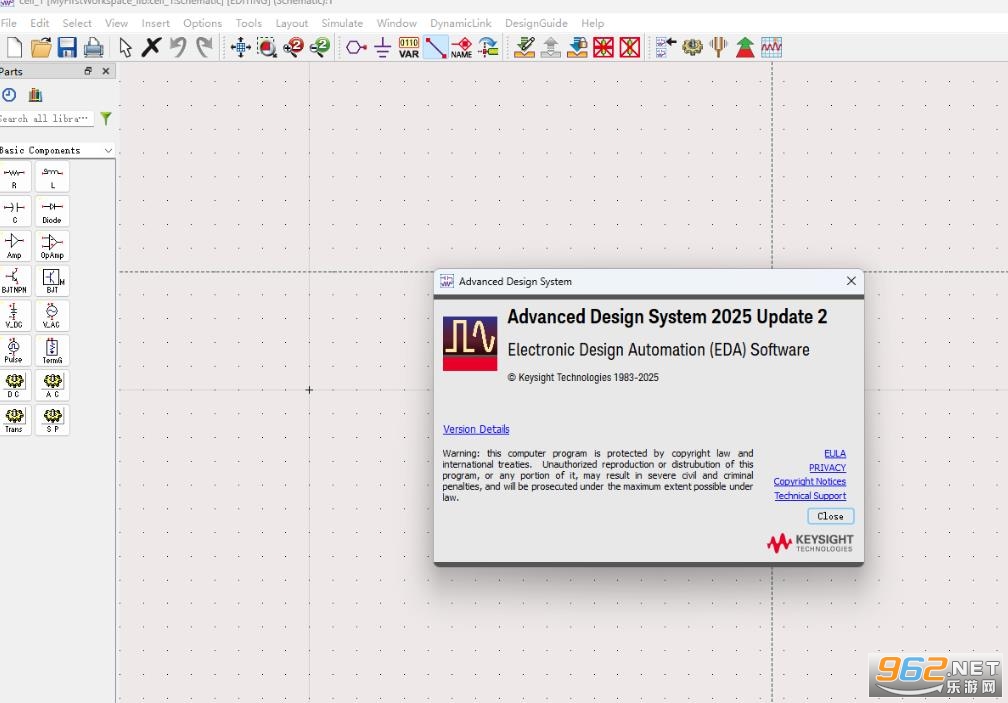Open the DesignGuide menu
This screenshot has width=1008, height=703.
(x=536, y=23)
